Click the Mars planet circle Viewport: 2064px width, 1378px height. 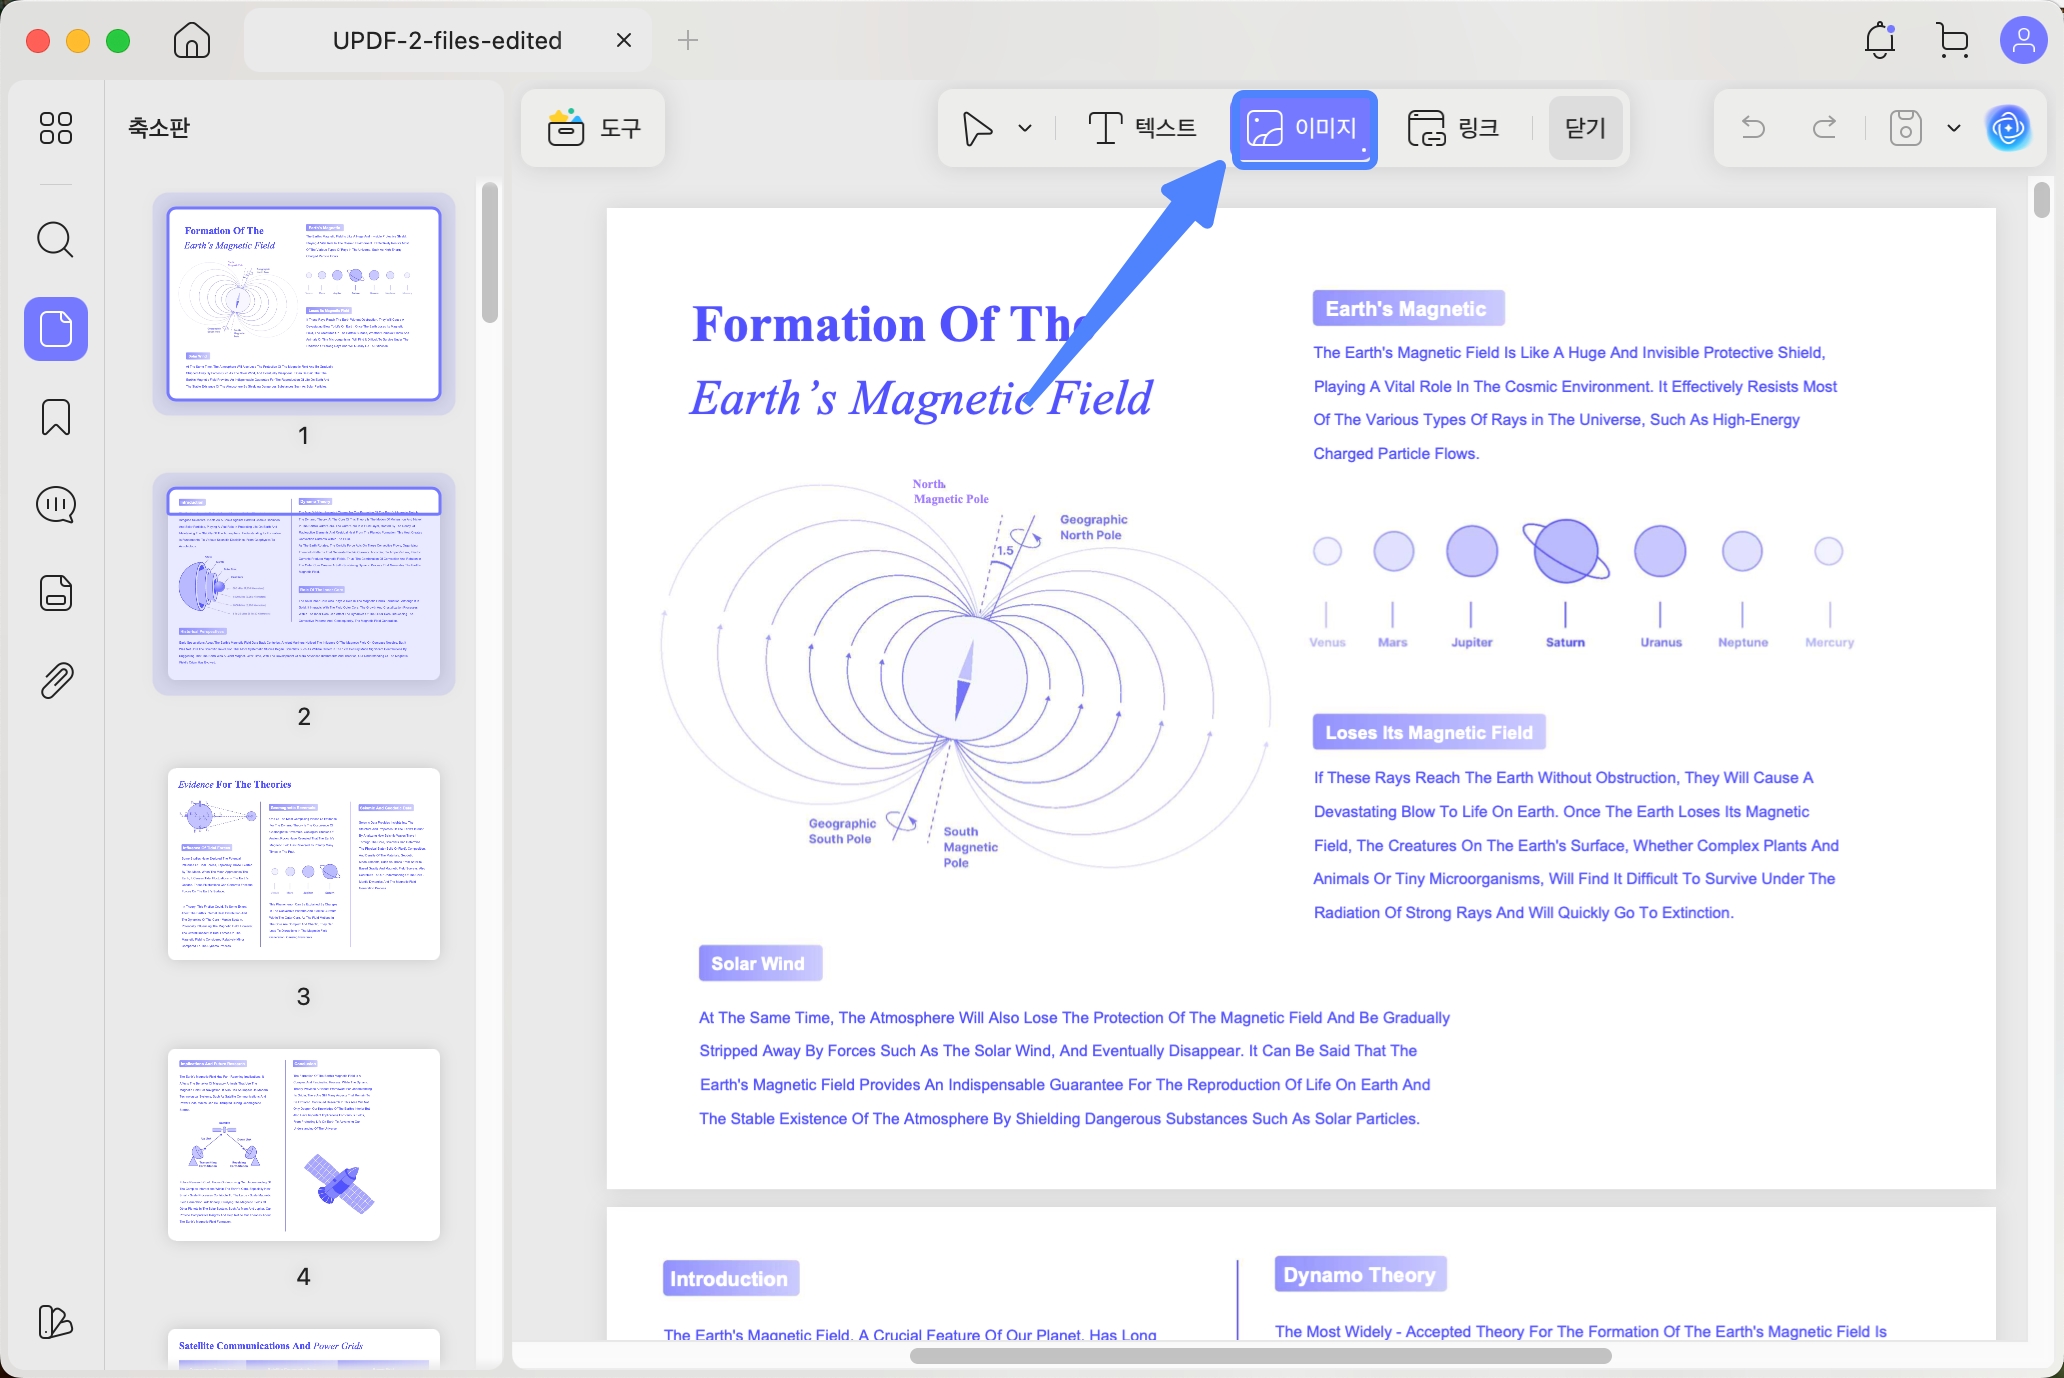pos(1393,551)
